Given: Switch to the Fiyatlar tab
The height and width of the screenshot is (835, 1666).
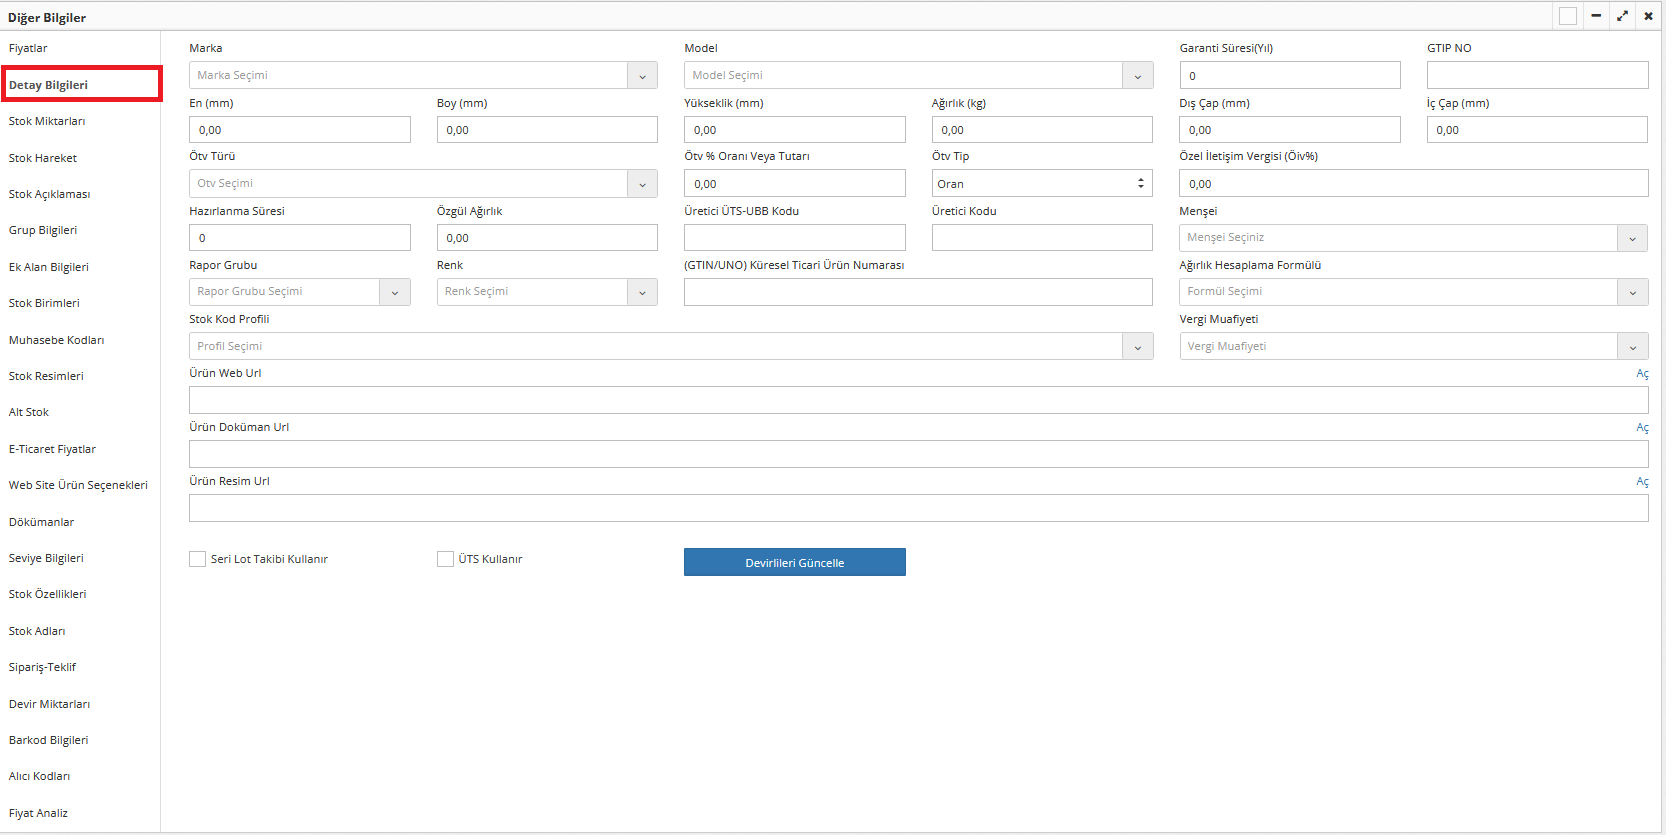Looking at the screenshot, I should point(28,48).
